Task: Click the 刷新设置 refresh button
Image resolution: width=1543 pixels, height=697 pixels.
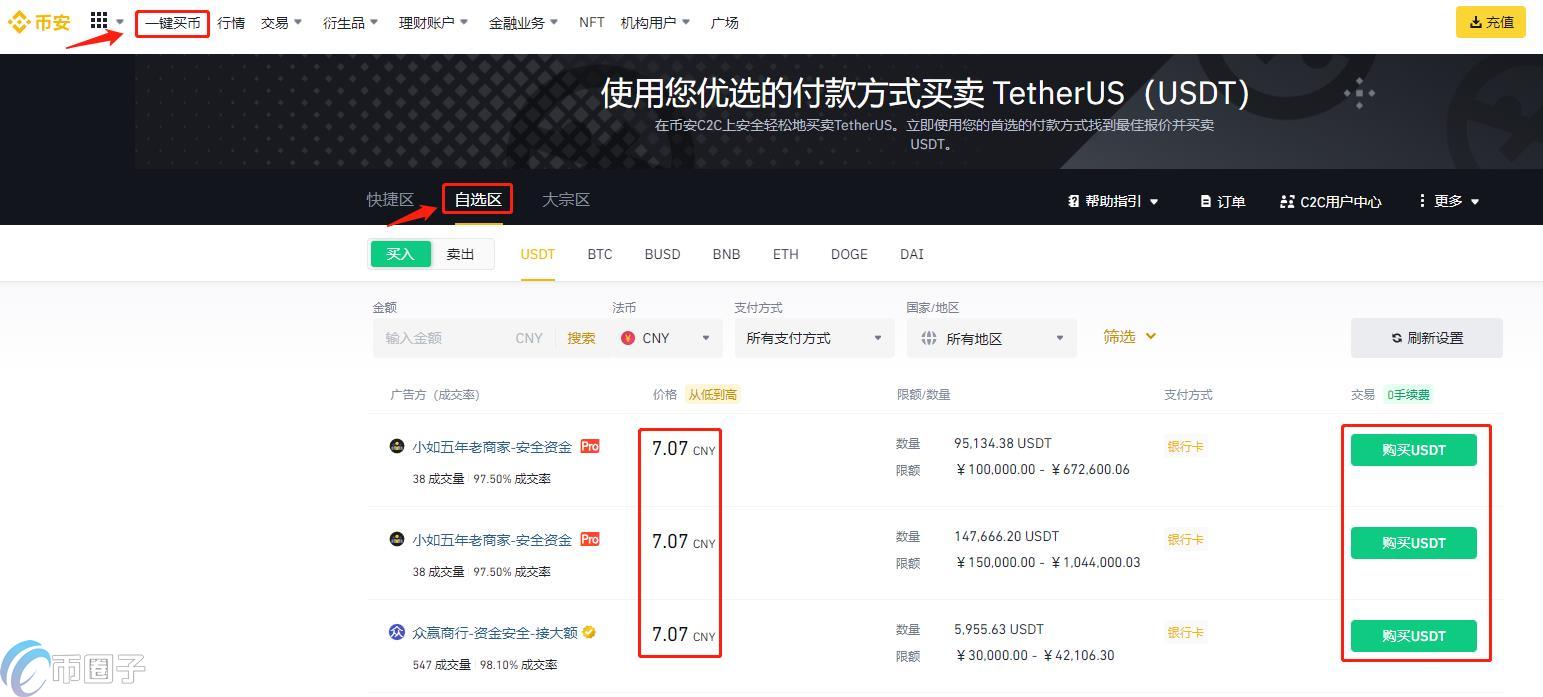Action: click(x=1426, y=338)
